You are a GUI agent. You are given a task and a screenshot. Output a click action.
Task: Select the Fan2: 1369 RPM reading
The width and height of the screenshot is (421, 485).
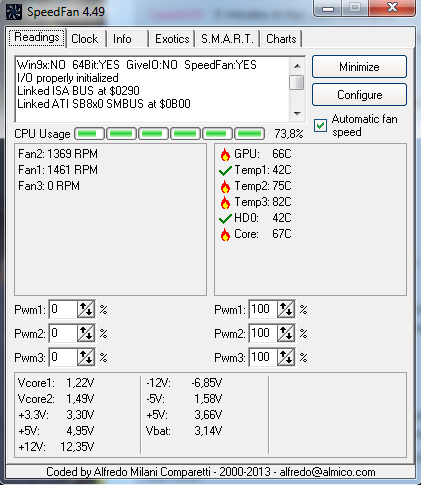click(x=58, y=154)
